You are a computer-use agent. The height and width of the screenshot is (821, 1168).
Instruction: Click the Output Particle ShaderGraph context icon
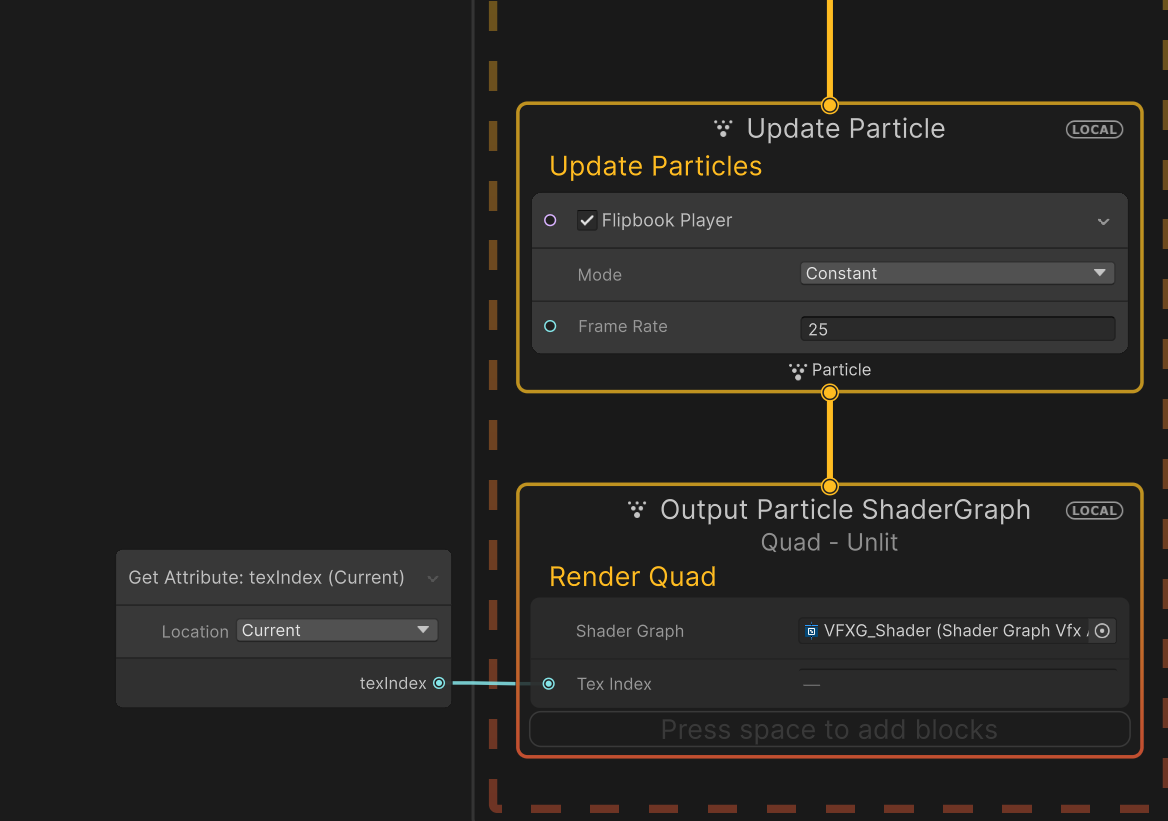pyautogui.click(x=636, y=510)
